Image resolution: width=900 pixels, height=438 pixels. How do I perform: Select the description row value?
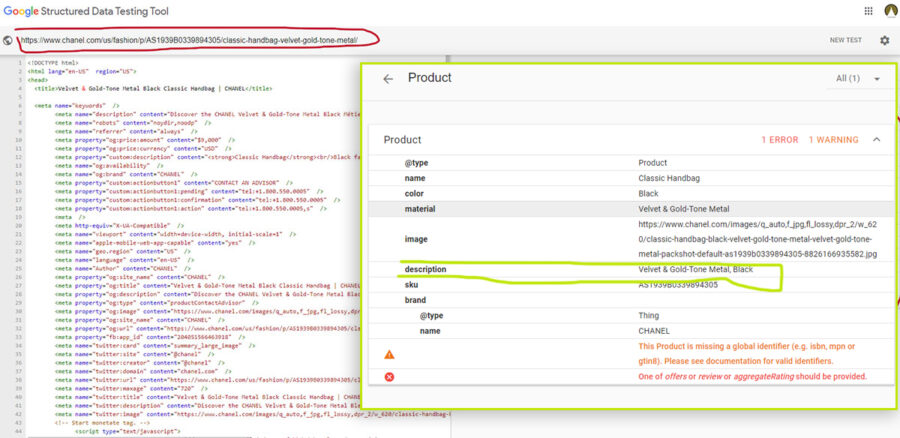tap(695, 269)
